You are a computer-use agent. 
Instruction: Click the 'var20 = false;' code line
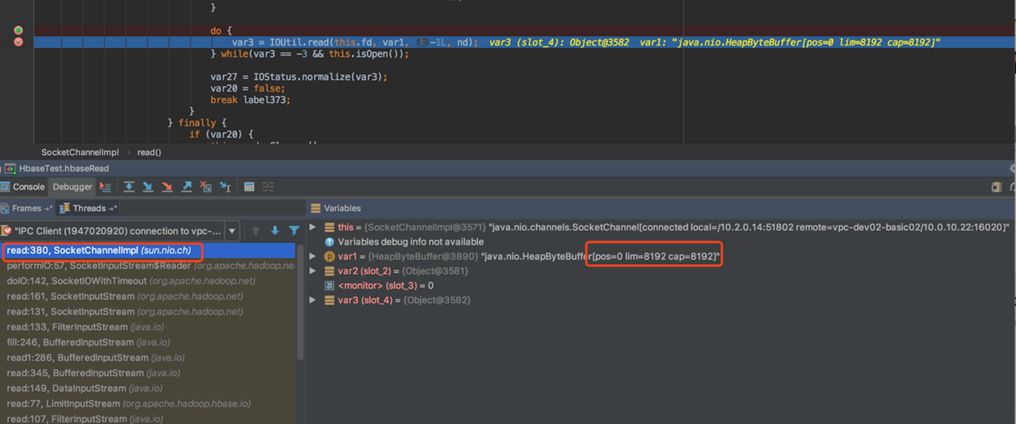coord(248,88)
